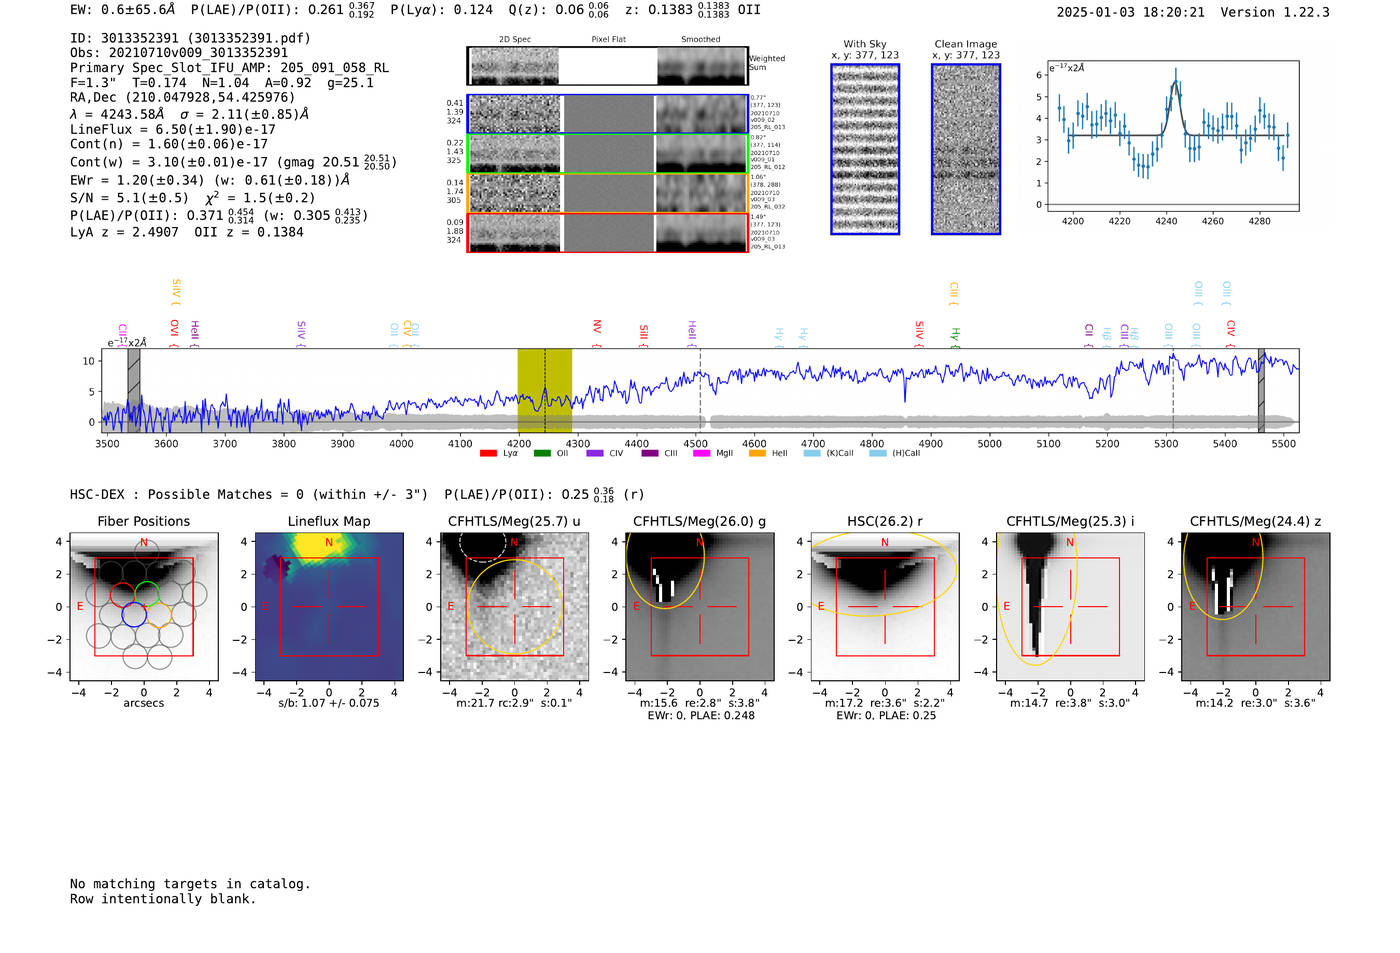Select the MgII magenta legend swatch
Viewport: 1400px width, 953px height.
coord(703,453)
